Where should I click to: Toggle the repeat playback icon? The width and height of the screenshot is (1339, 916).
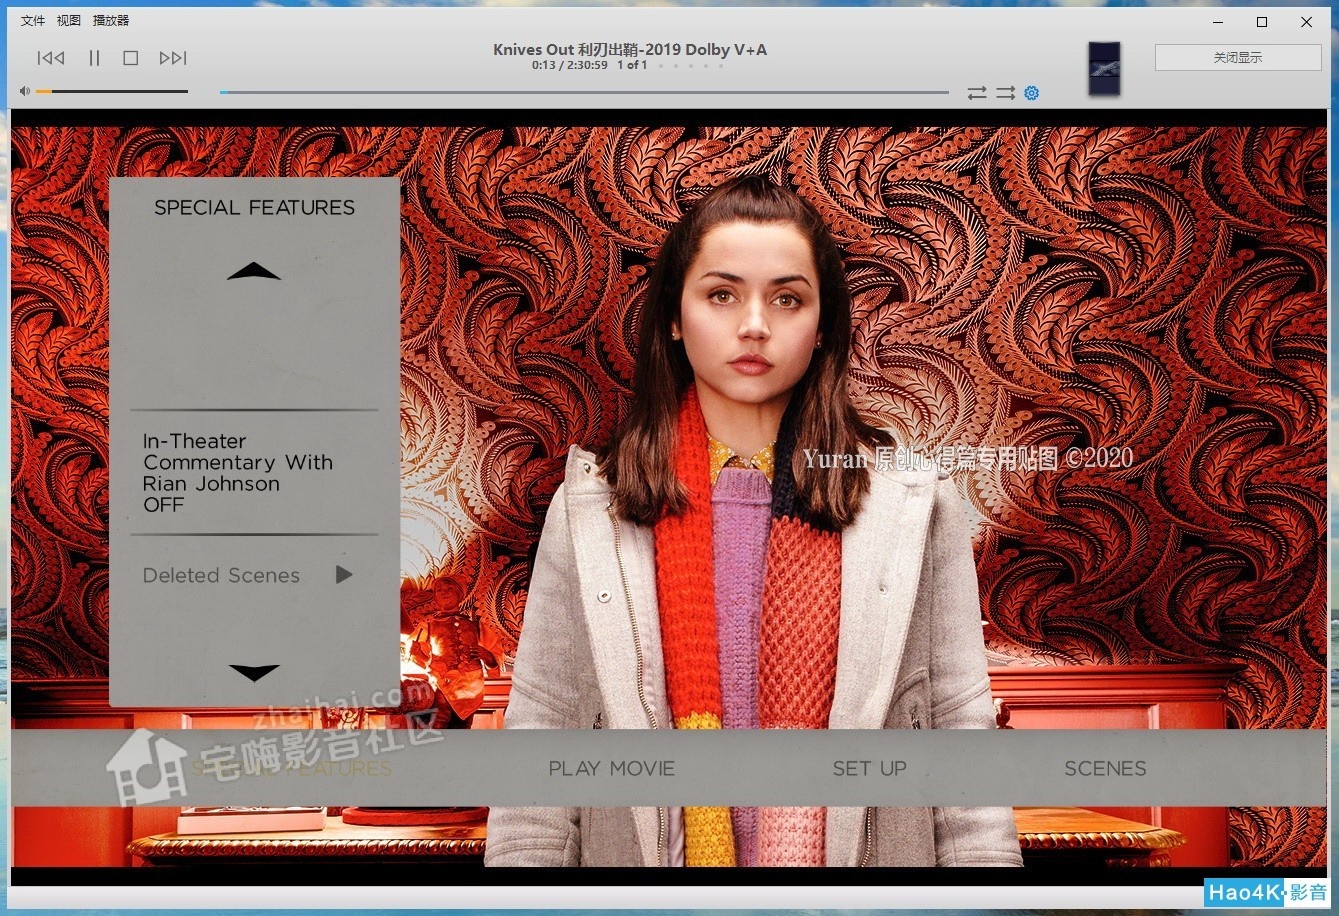pos(977,92)
